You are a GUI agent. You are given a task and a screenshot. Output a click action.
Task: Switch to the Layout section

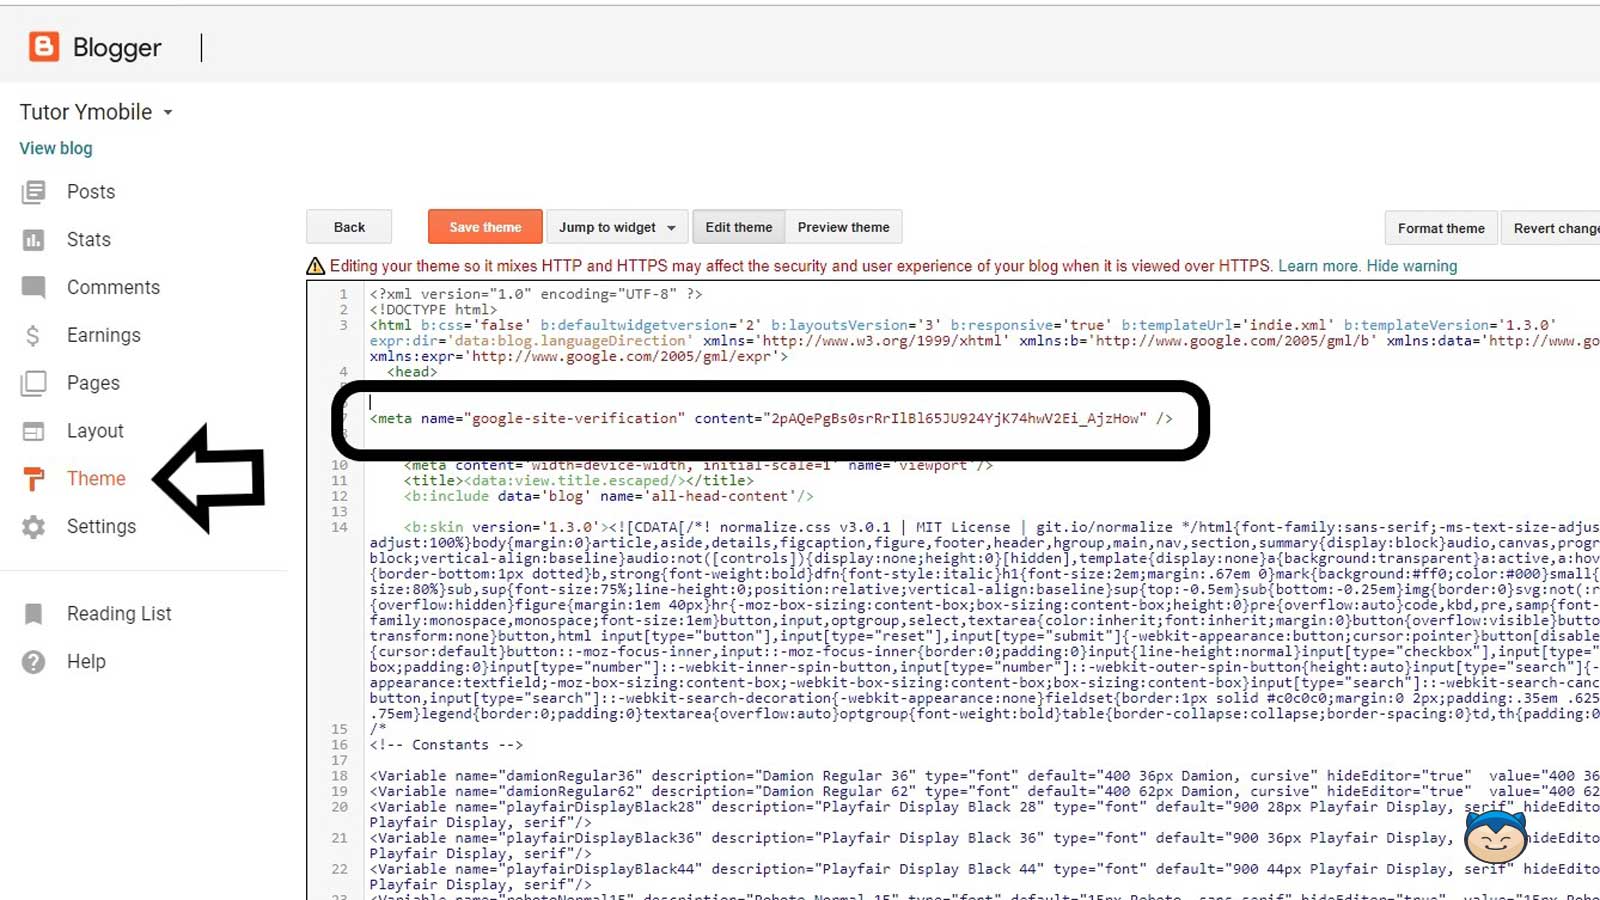(95, 431)
